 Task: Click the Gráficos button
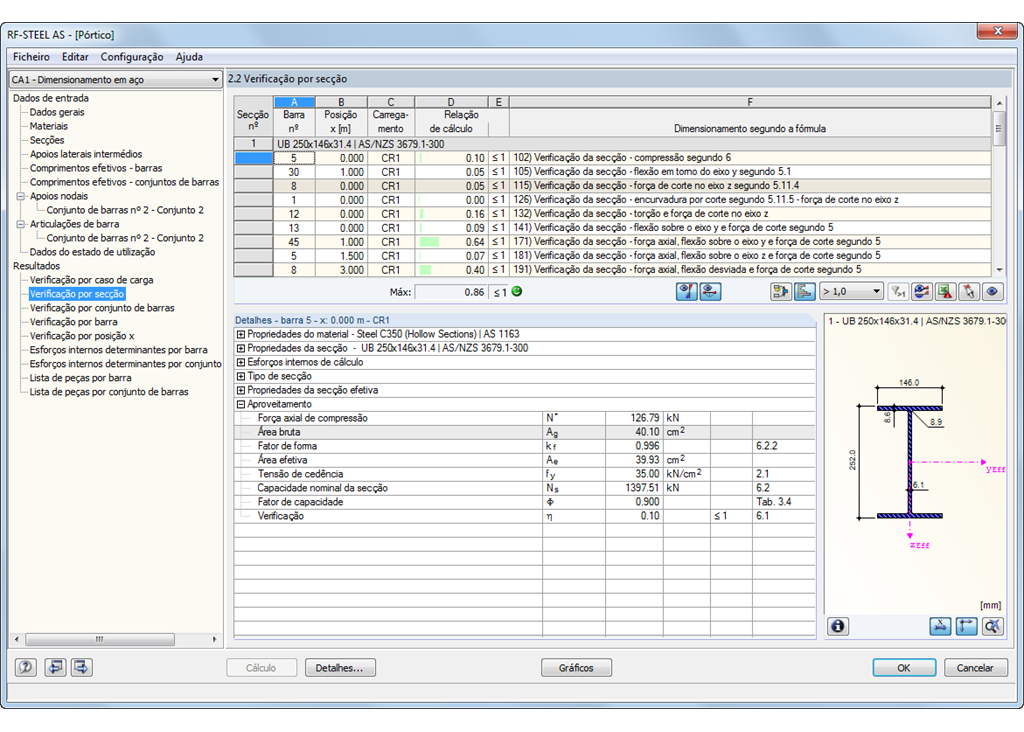point(576,667)
